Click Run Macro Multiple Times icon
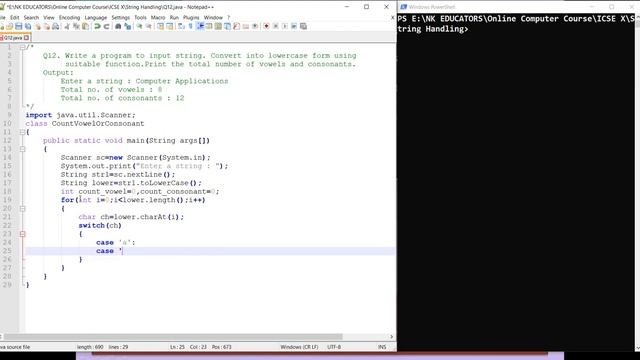 [294, 27]
